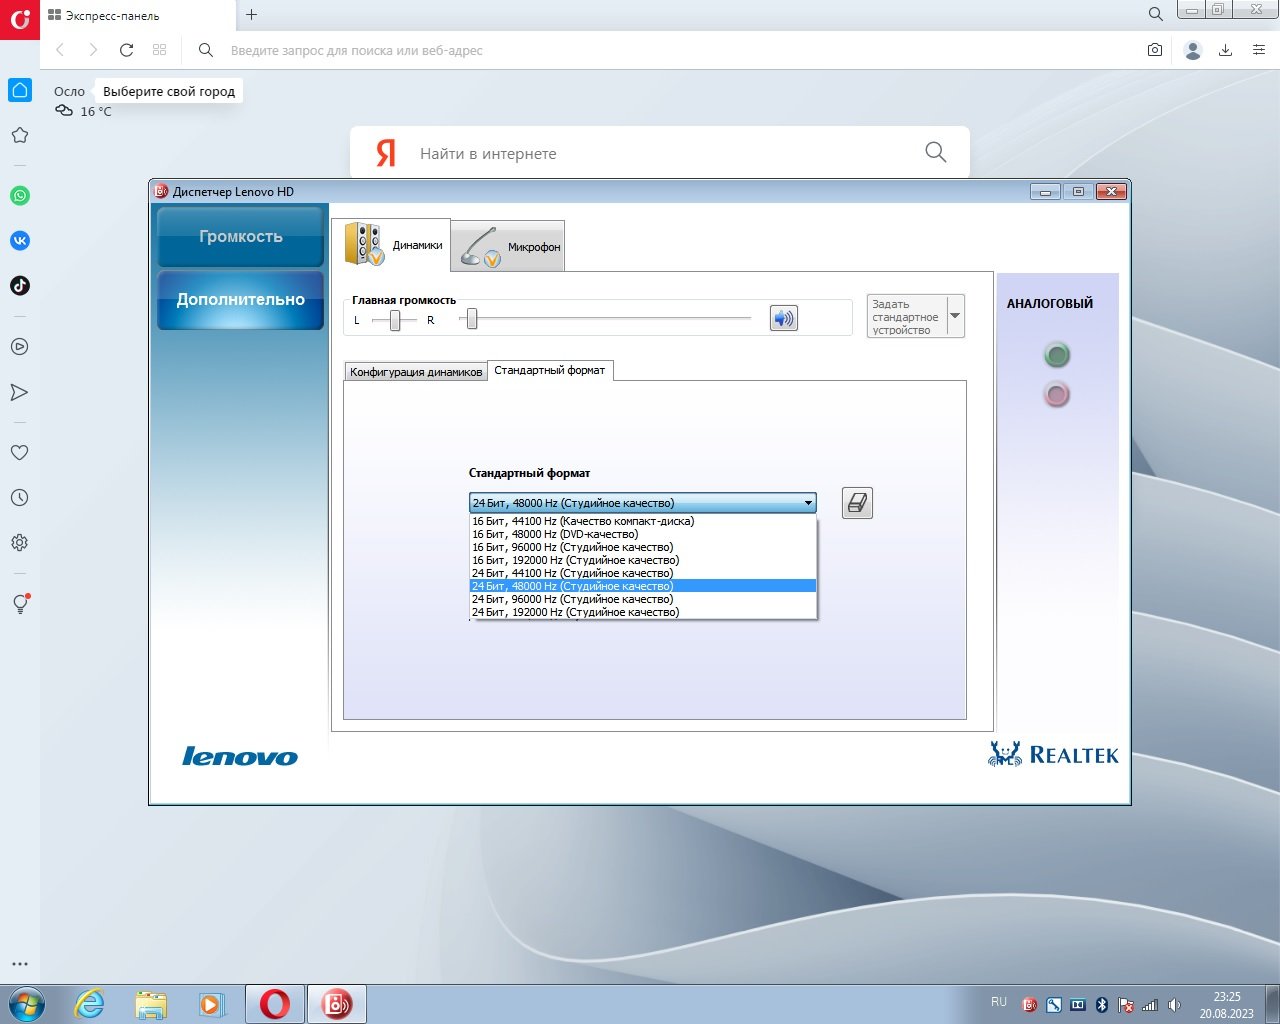Select the '16 Бит, 192000 Hz' option
This screenshot has height=1024, width=1280.
pyautogui.click(x=643, y=560)
